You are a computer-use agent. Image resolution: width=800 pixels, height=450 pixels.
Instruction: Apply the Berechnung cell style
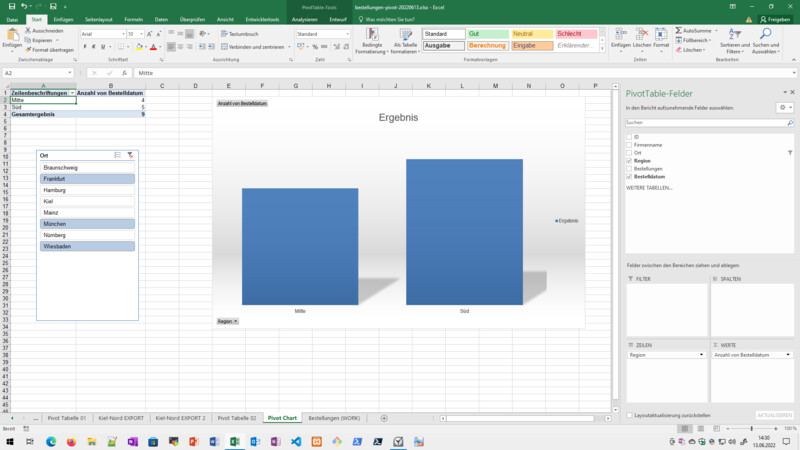[488, 45]
